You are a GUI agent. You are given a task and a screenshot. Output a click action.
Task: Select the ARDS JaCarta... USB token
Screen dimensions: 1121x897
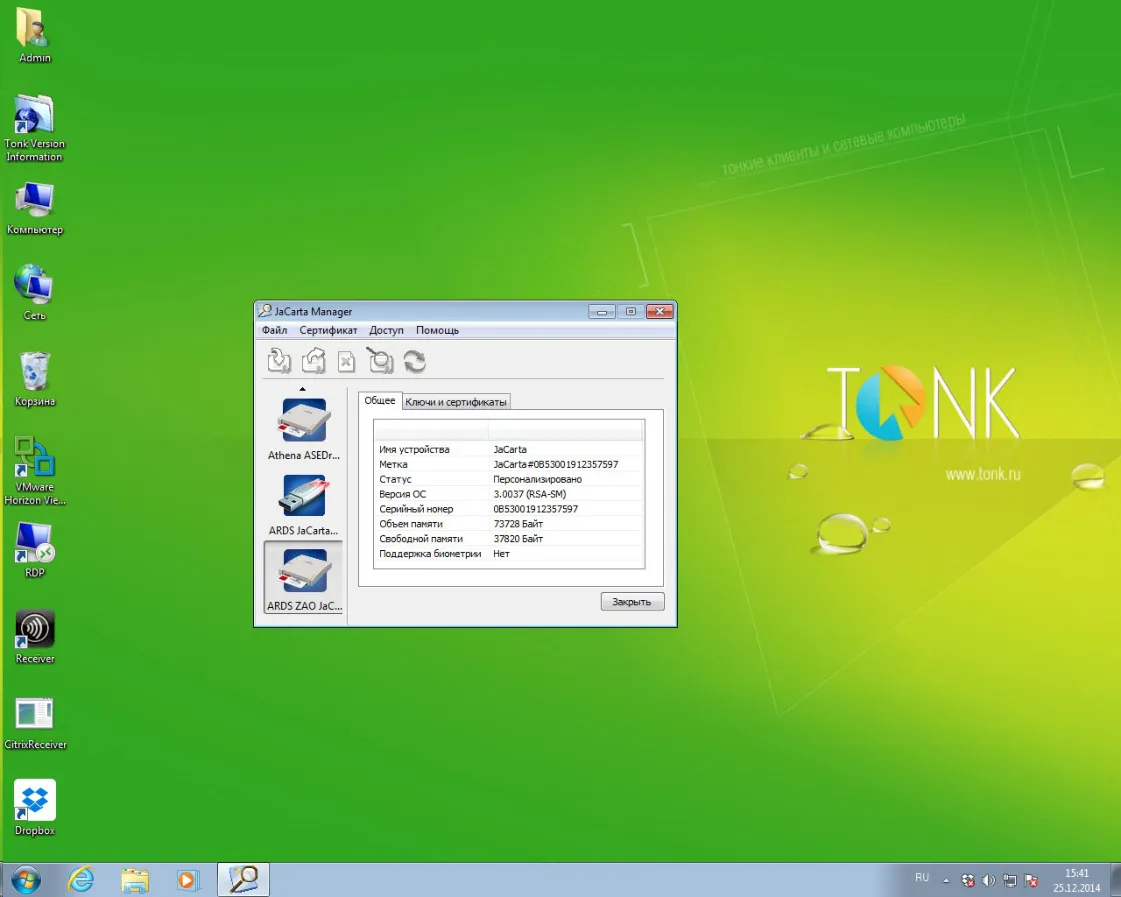point(304,505)
